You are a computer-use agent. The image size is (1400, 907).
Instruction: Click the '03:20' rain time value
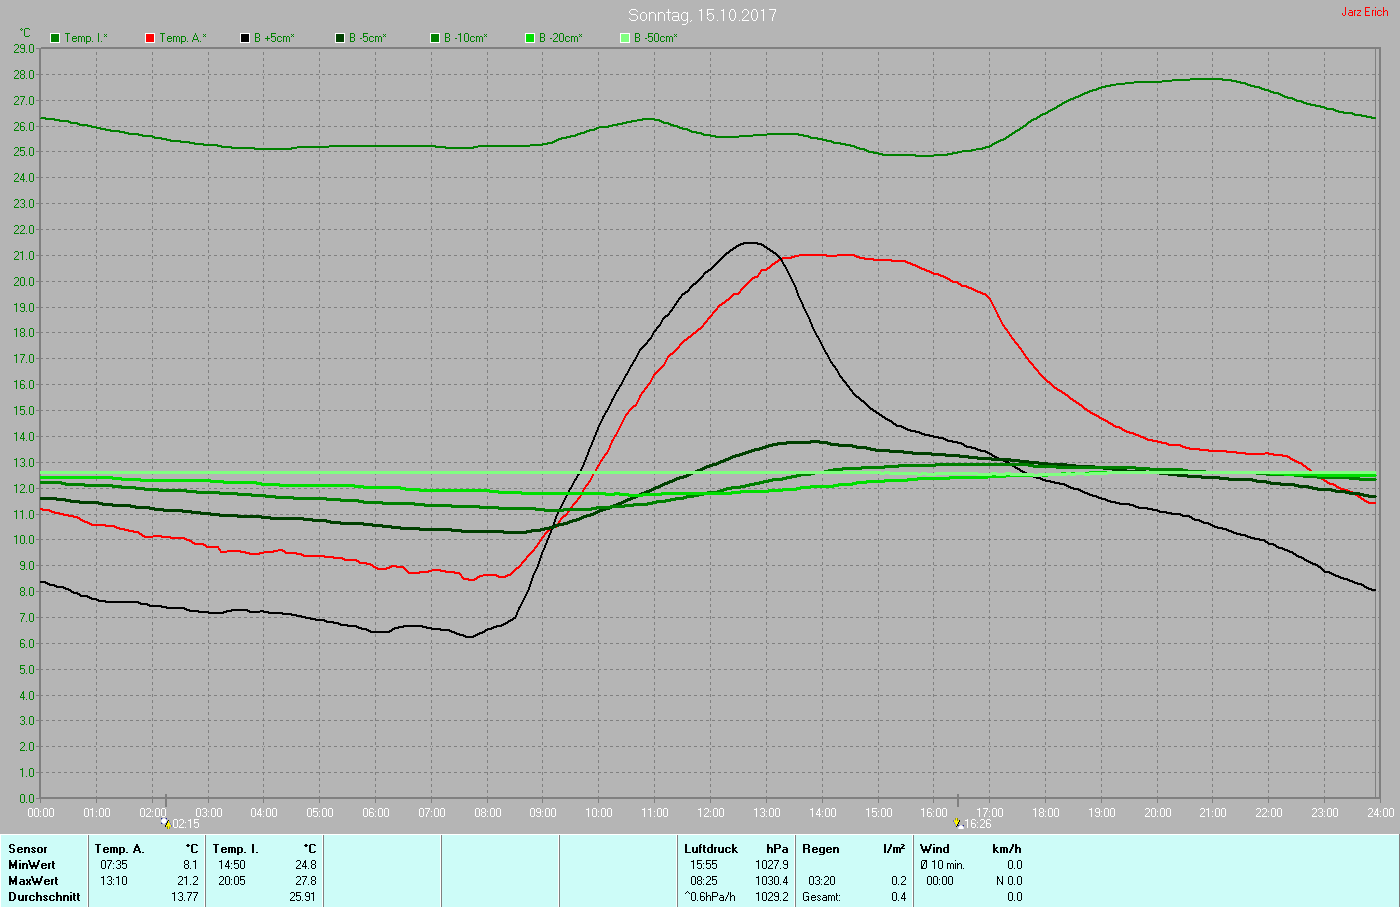[822, 881]
